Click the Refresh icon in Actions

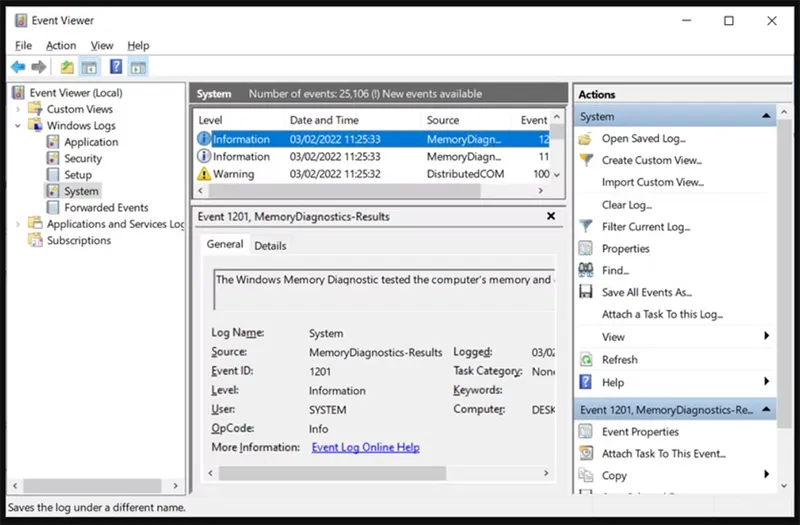[x=586, y=359]
